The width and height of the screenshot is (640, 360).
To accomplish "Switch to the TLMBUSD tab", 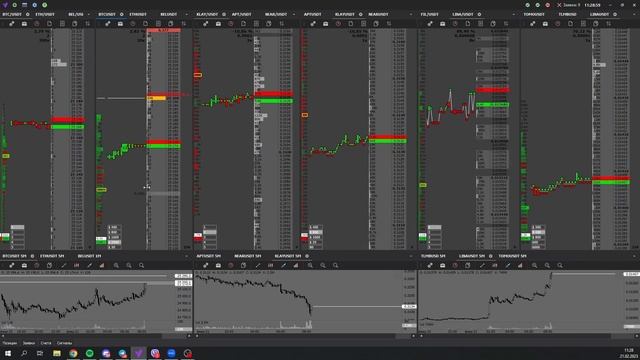I will [x=567, y=14].
